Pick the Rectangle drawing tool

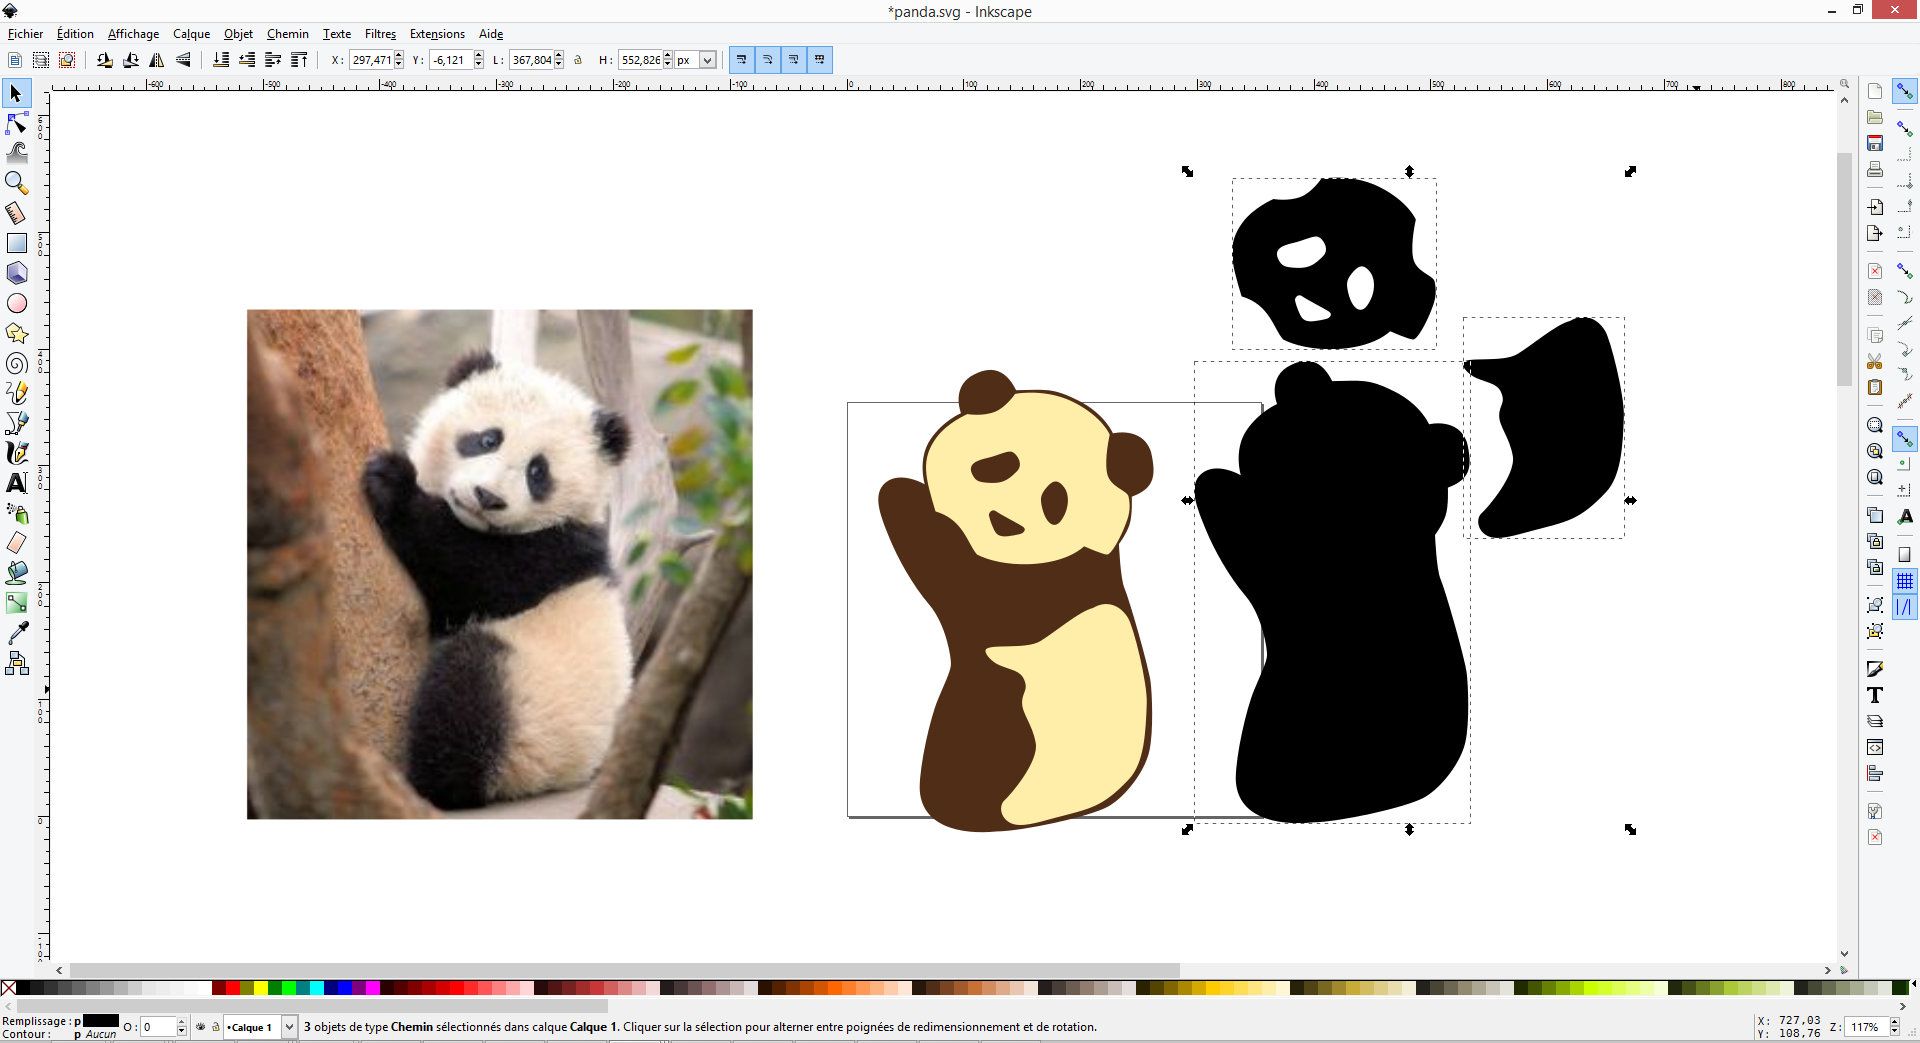(17, 243)
